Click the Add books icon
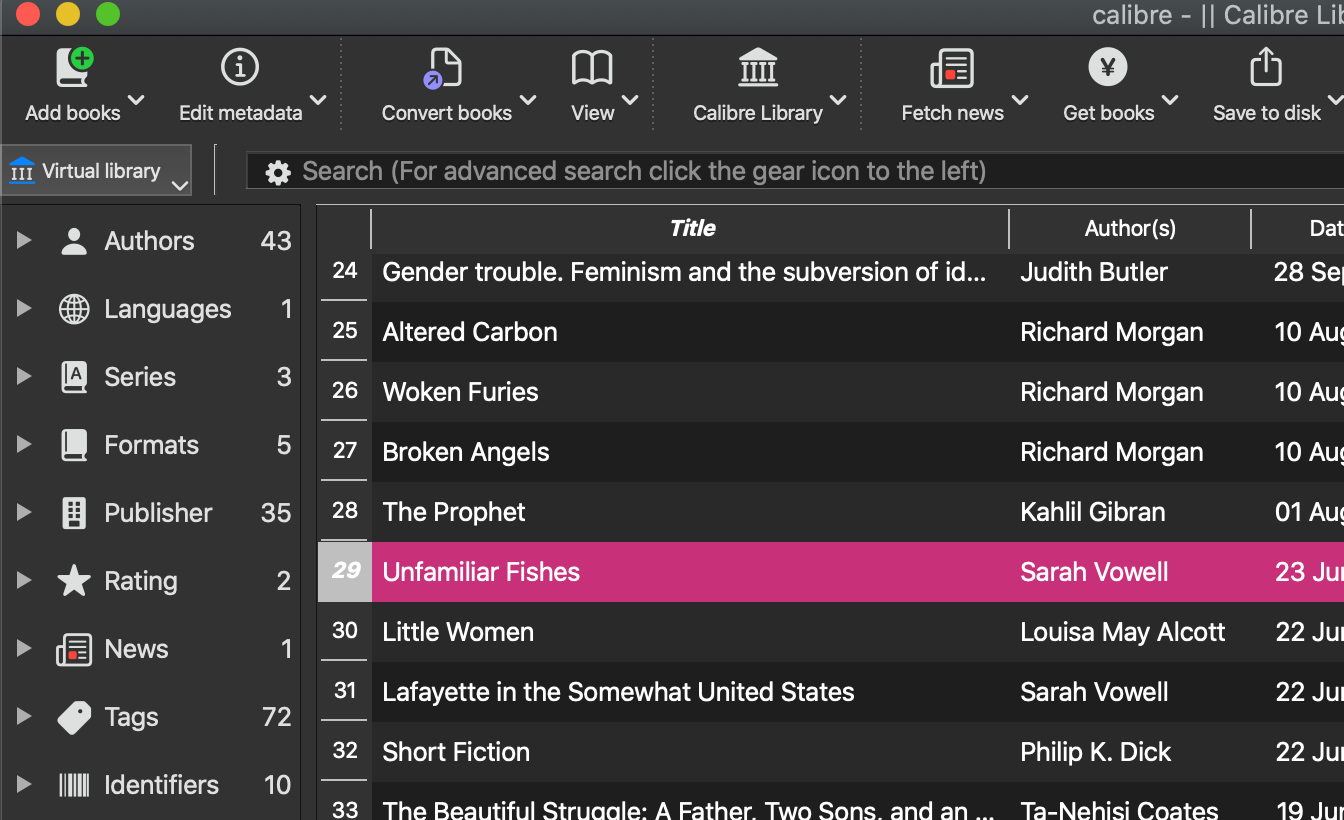 tap(73, 70)
